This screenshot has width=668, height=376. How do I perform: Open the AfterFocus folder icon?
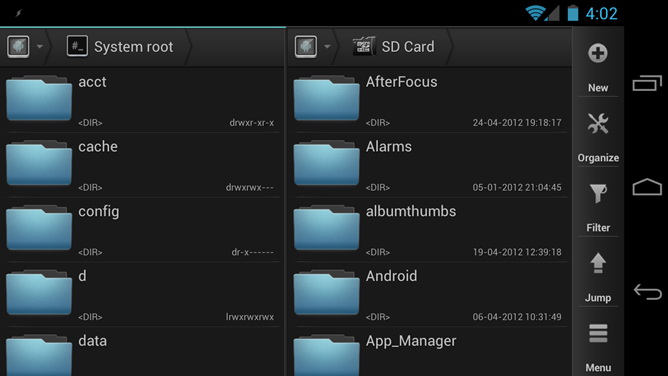(x=326, y=98)
